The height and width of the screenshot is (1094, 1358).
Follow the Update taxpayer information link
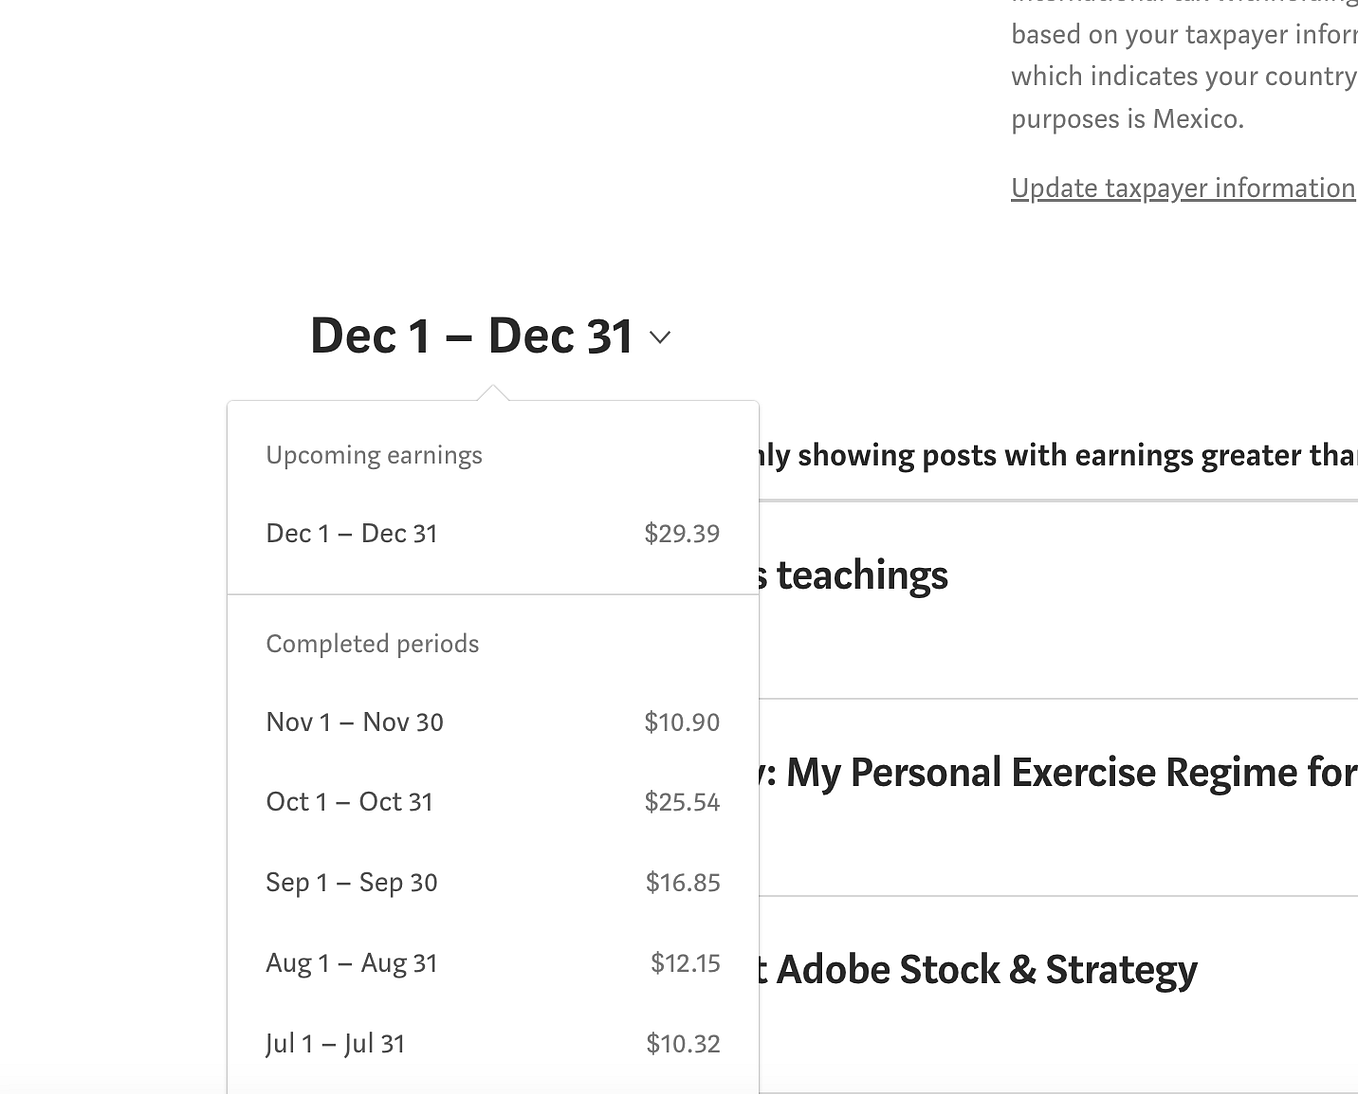pos(1183,188)
